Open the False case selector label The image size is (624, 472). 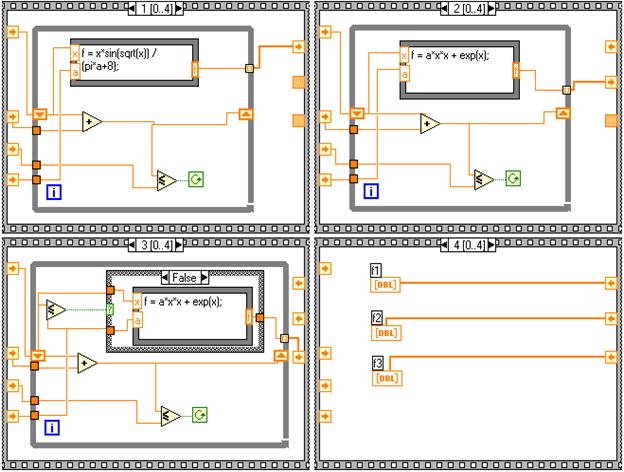[184, 277]
